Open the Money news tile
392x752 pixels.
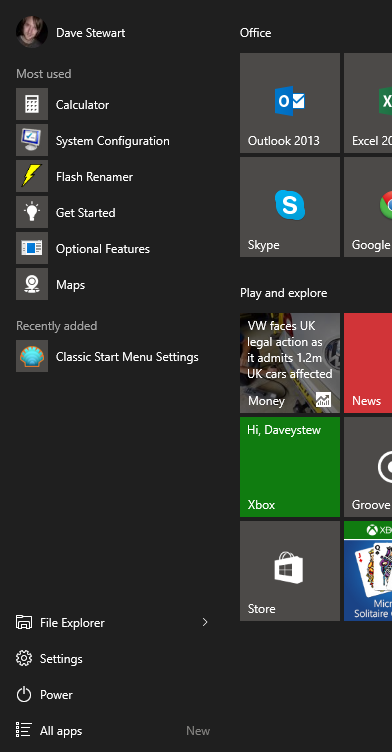(290, 363)
